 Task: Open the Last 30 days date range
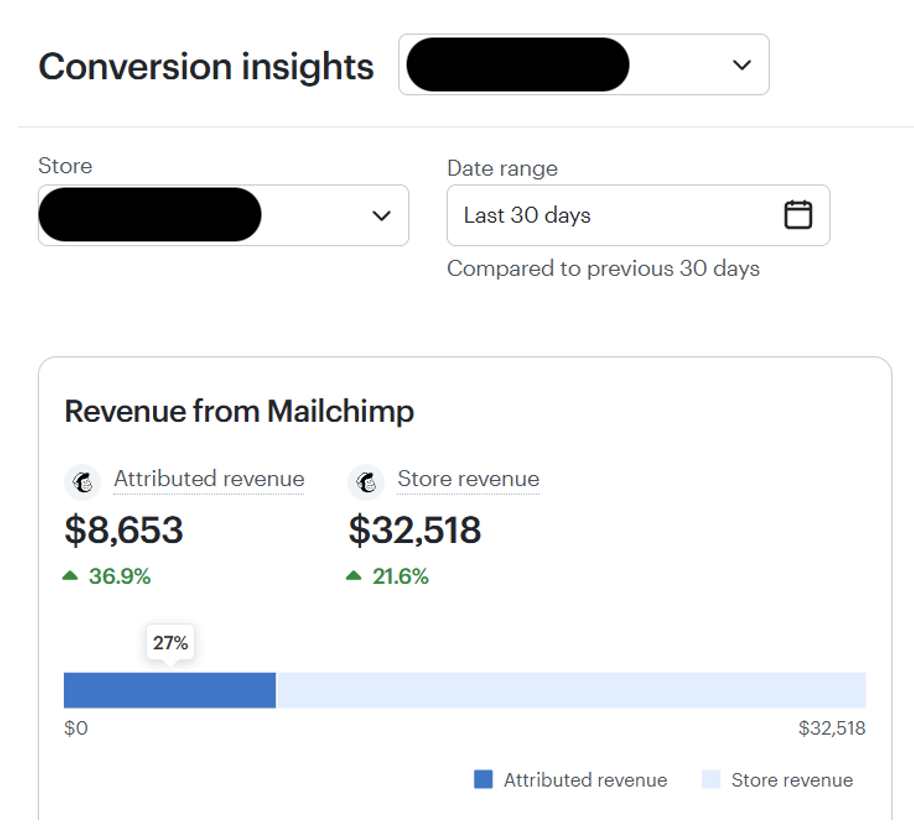pyautogui.click(x=527, y=216)
